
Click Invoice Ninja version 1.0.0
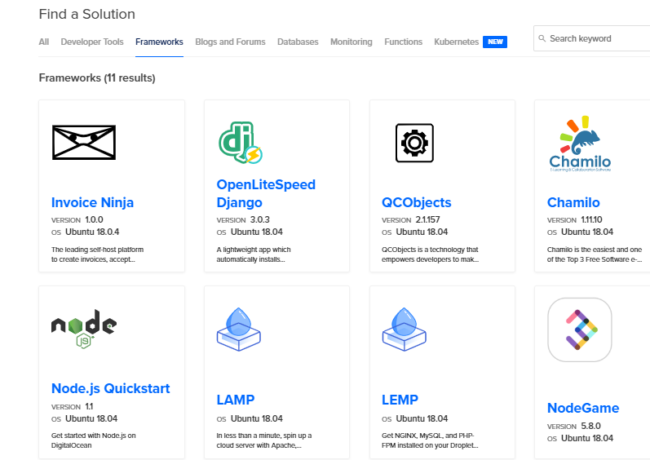coord(77,220)
